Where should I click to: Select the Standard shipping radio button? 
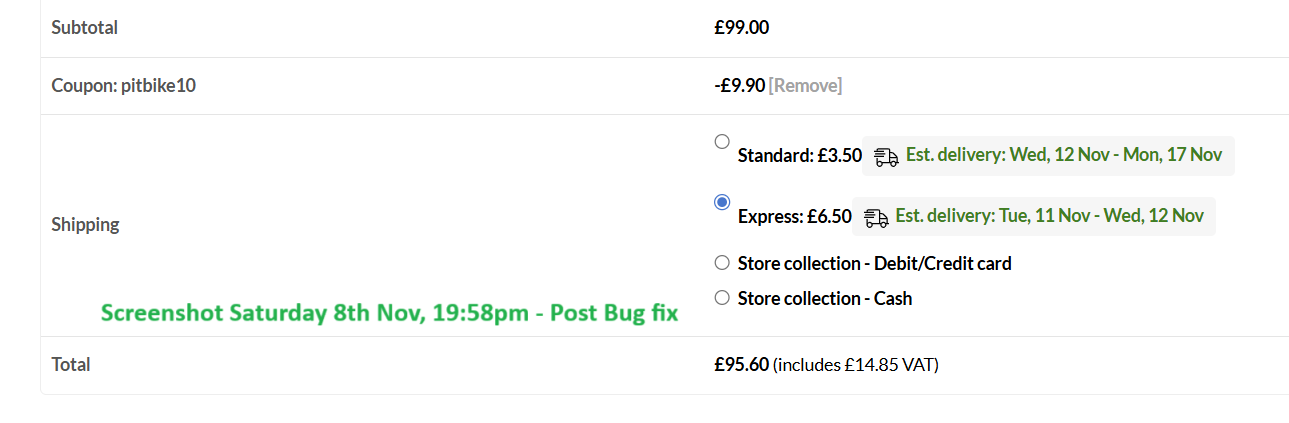[722, 142]
